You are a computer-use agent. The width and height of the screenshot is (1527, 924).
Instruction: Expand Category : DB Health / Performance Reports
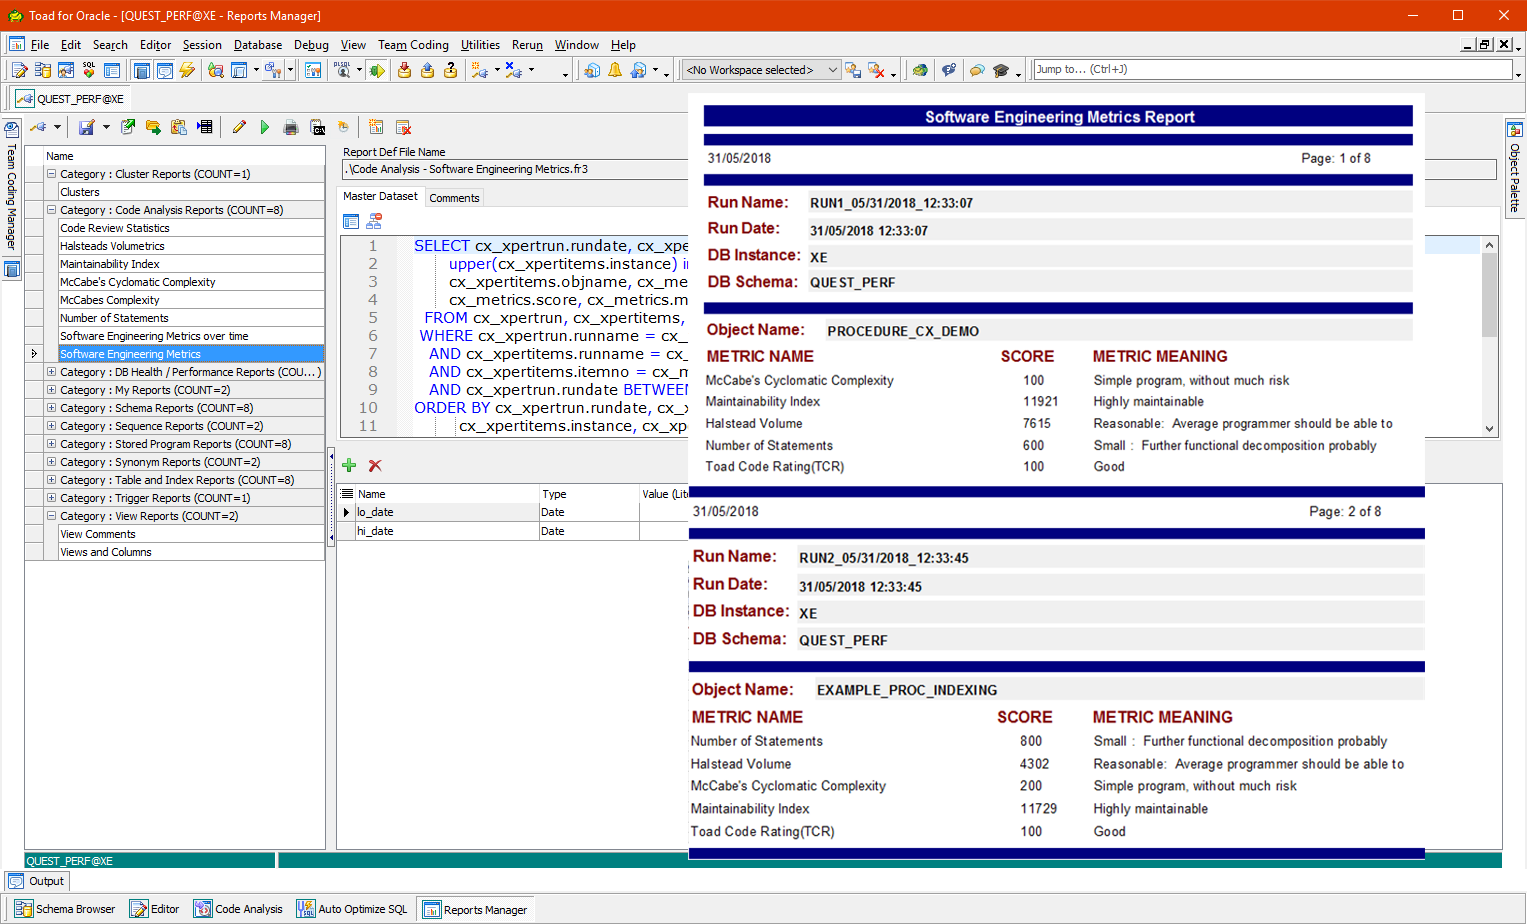click(x=51, y=372)
